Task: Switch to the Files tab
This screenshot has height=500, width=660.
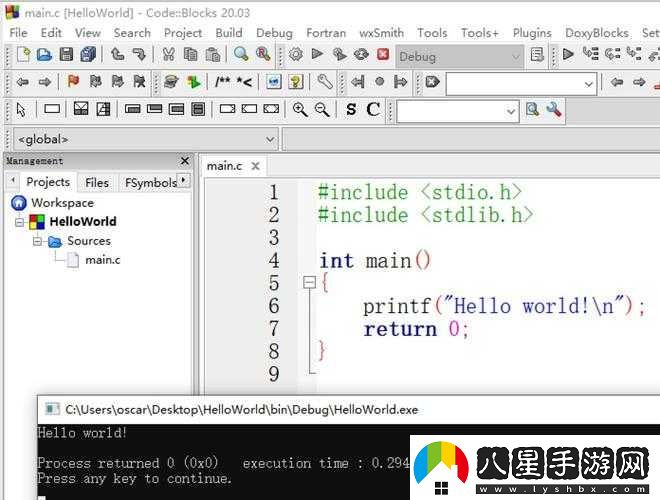Action: pyautogui.click(x=96, y=183)
